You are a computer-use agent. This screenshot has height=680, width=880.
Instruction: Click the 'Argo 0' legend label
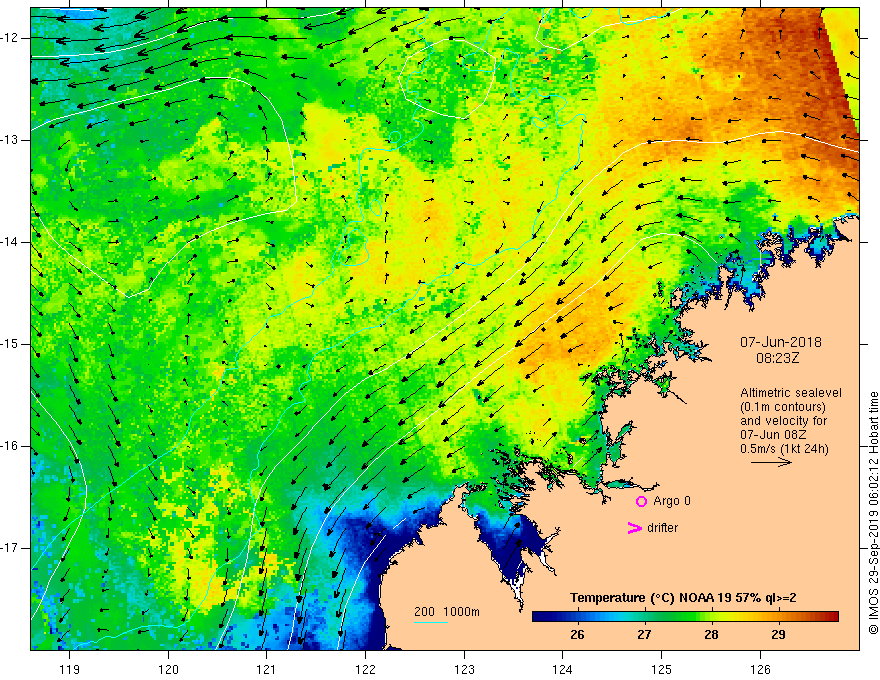click(672, 501)
